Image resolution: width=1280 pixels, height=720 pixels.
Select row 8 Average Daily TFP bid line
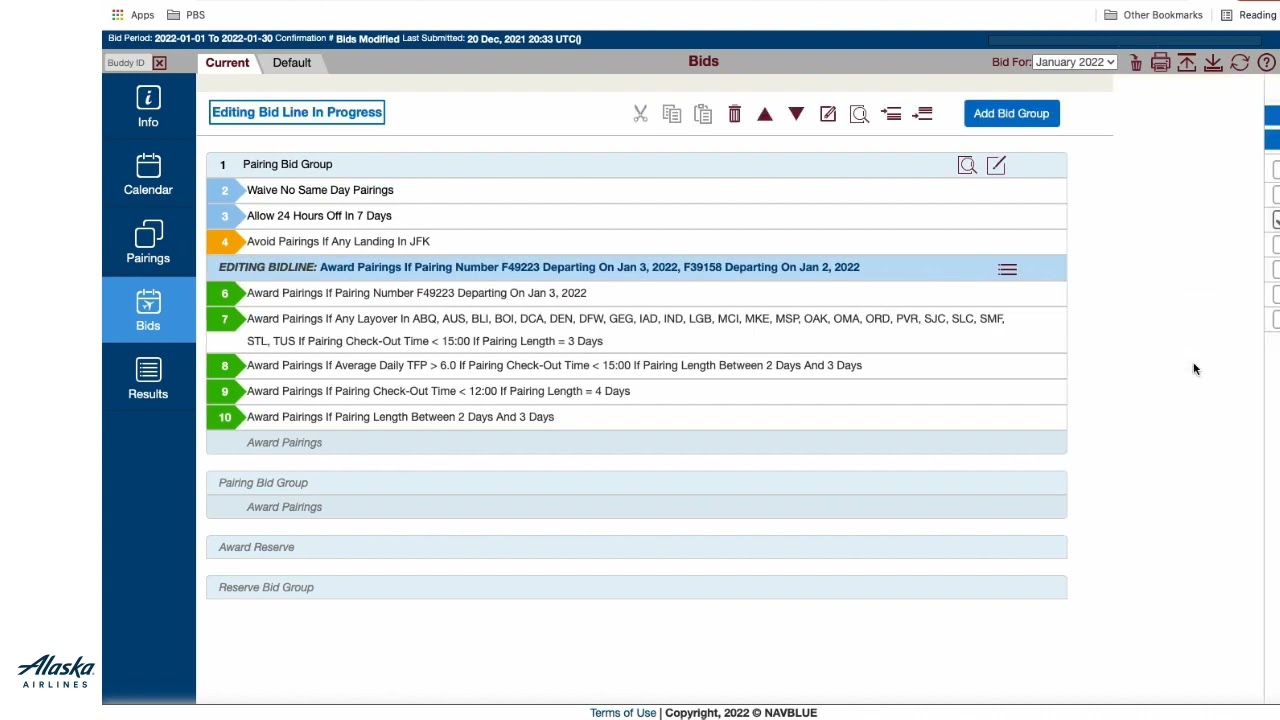click(636, 366)
